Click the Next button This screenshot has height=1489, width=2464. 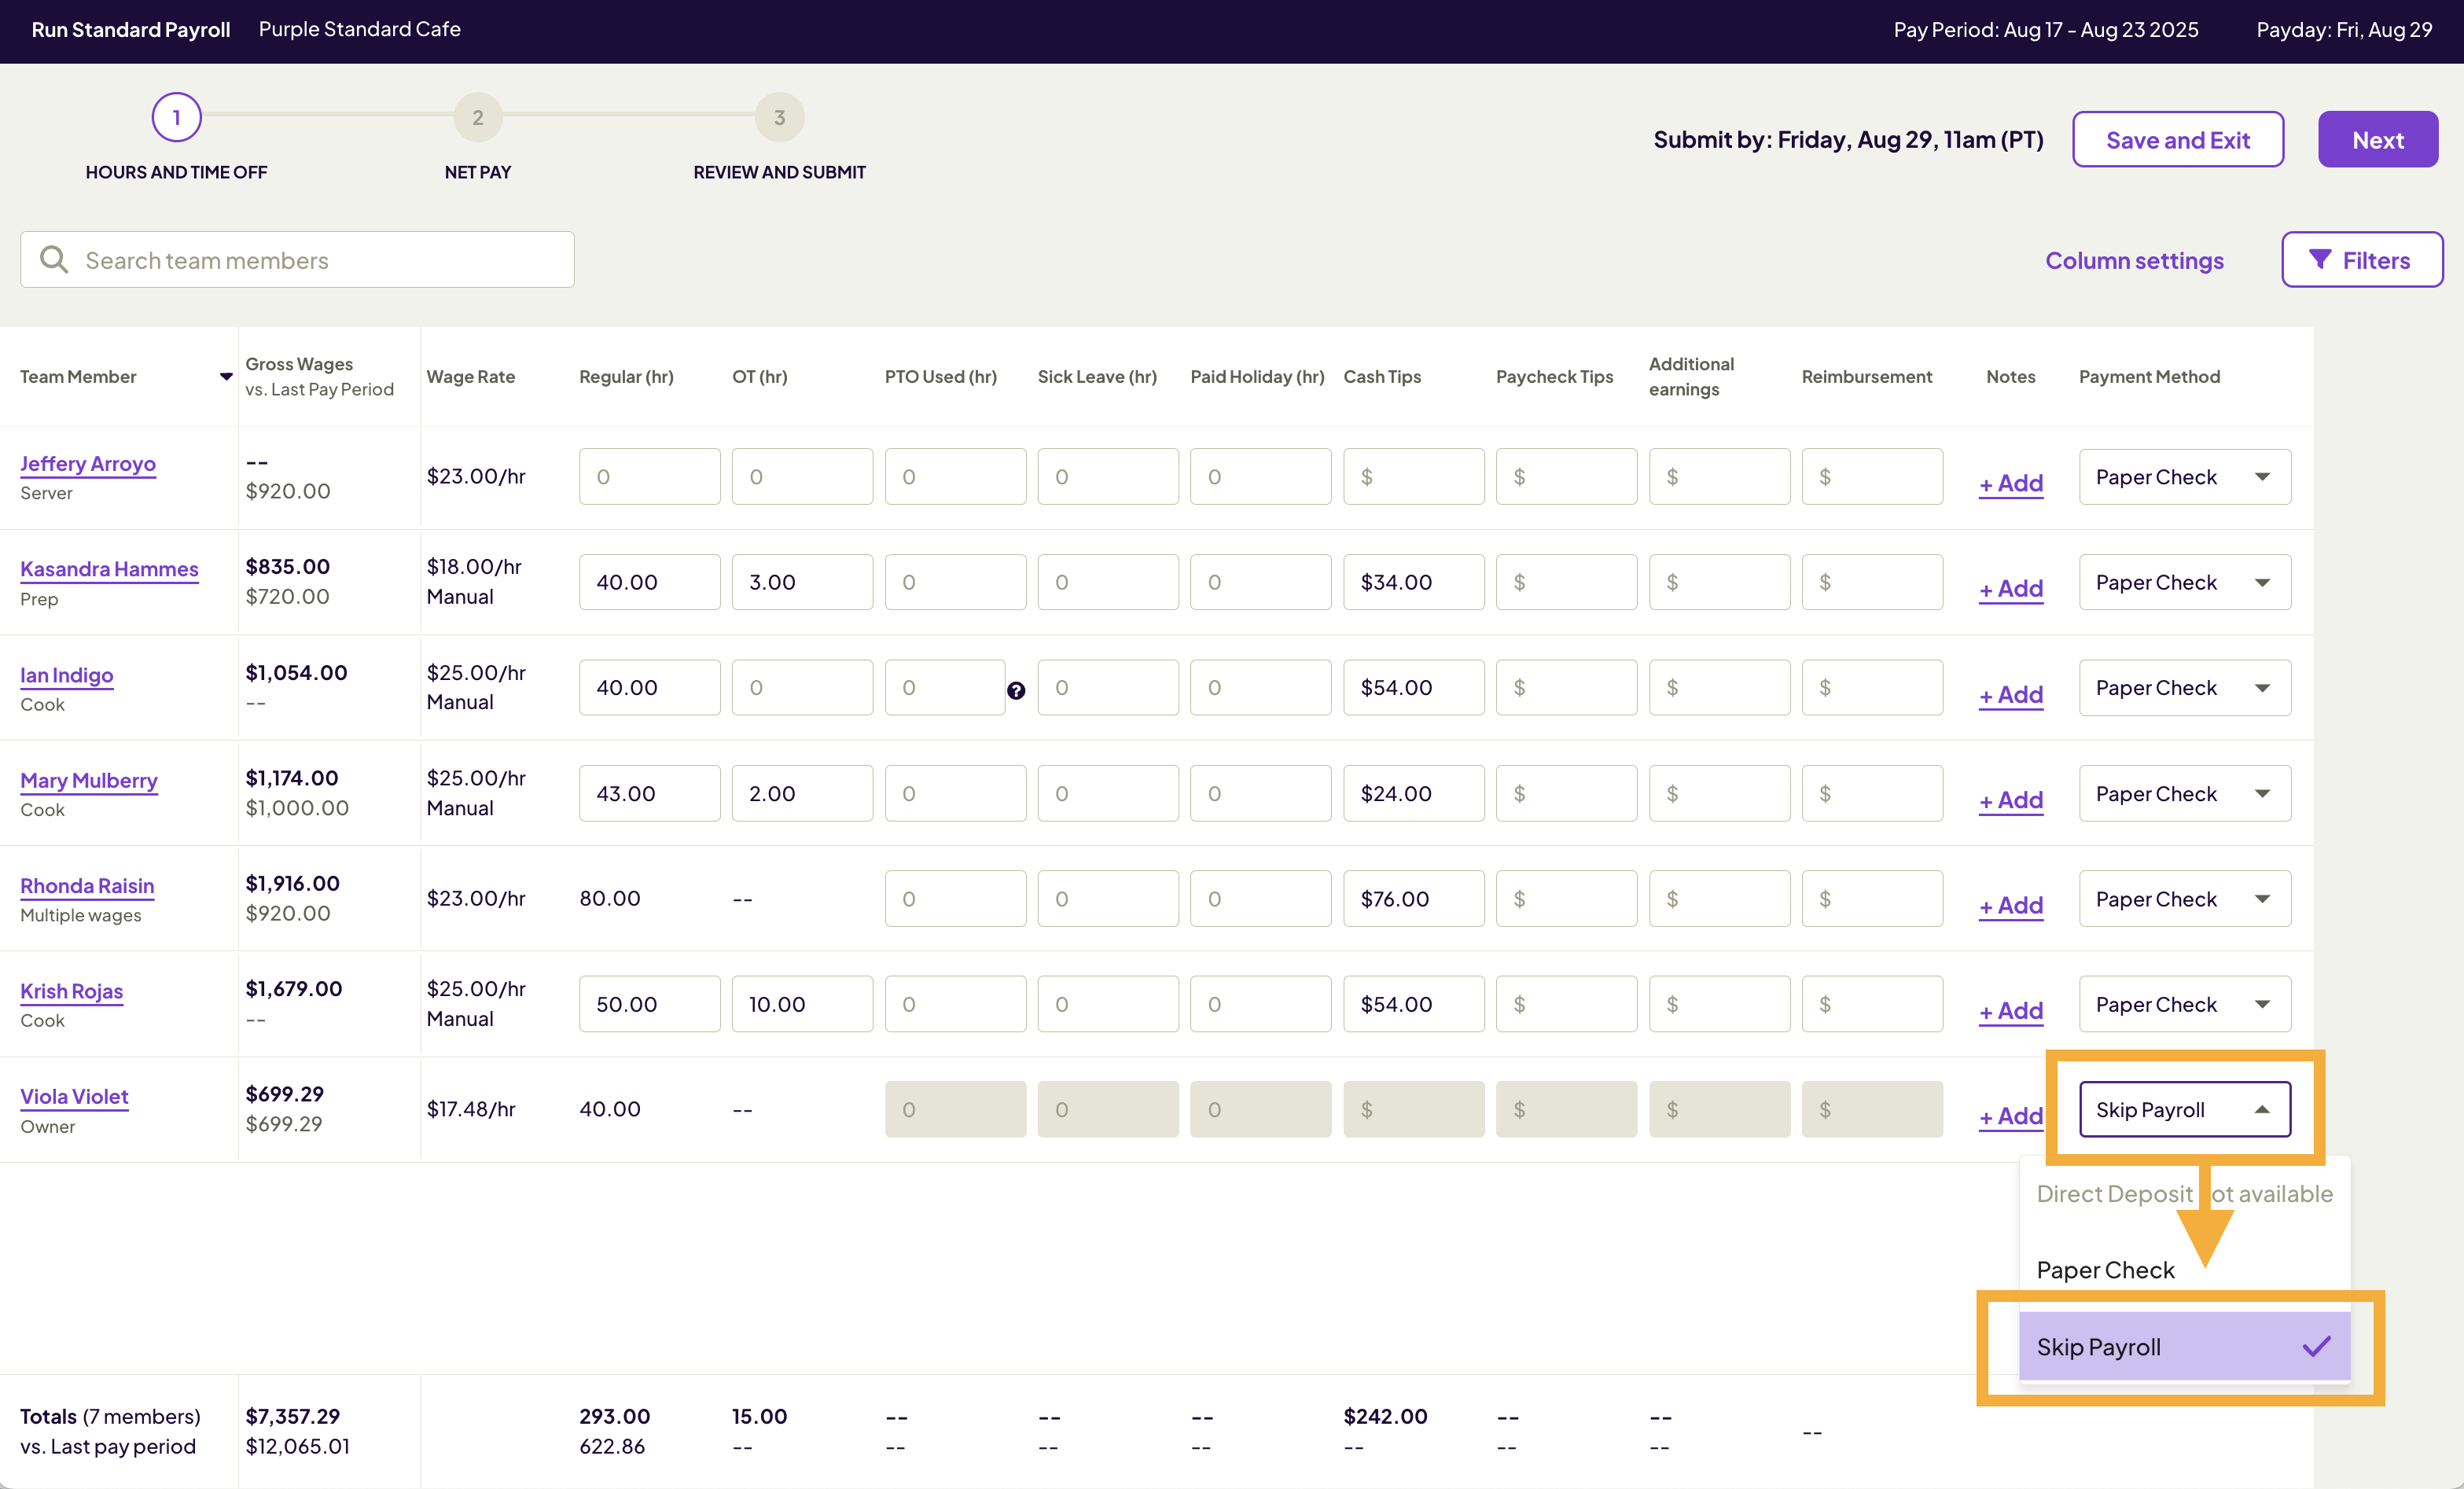tap(2377, 139)
